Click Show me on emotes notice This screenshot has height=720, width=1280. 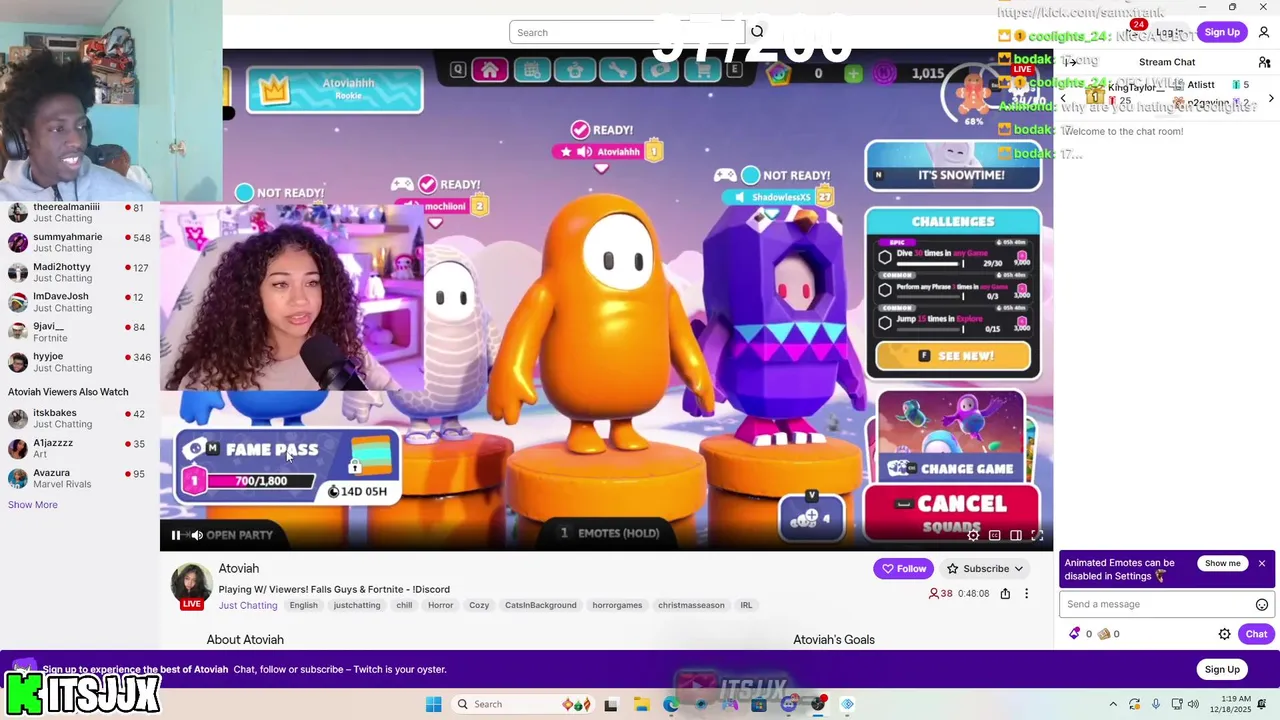(x=1222, y=563)
